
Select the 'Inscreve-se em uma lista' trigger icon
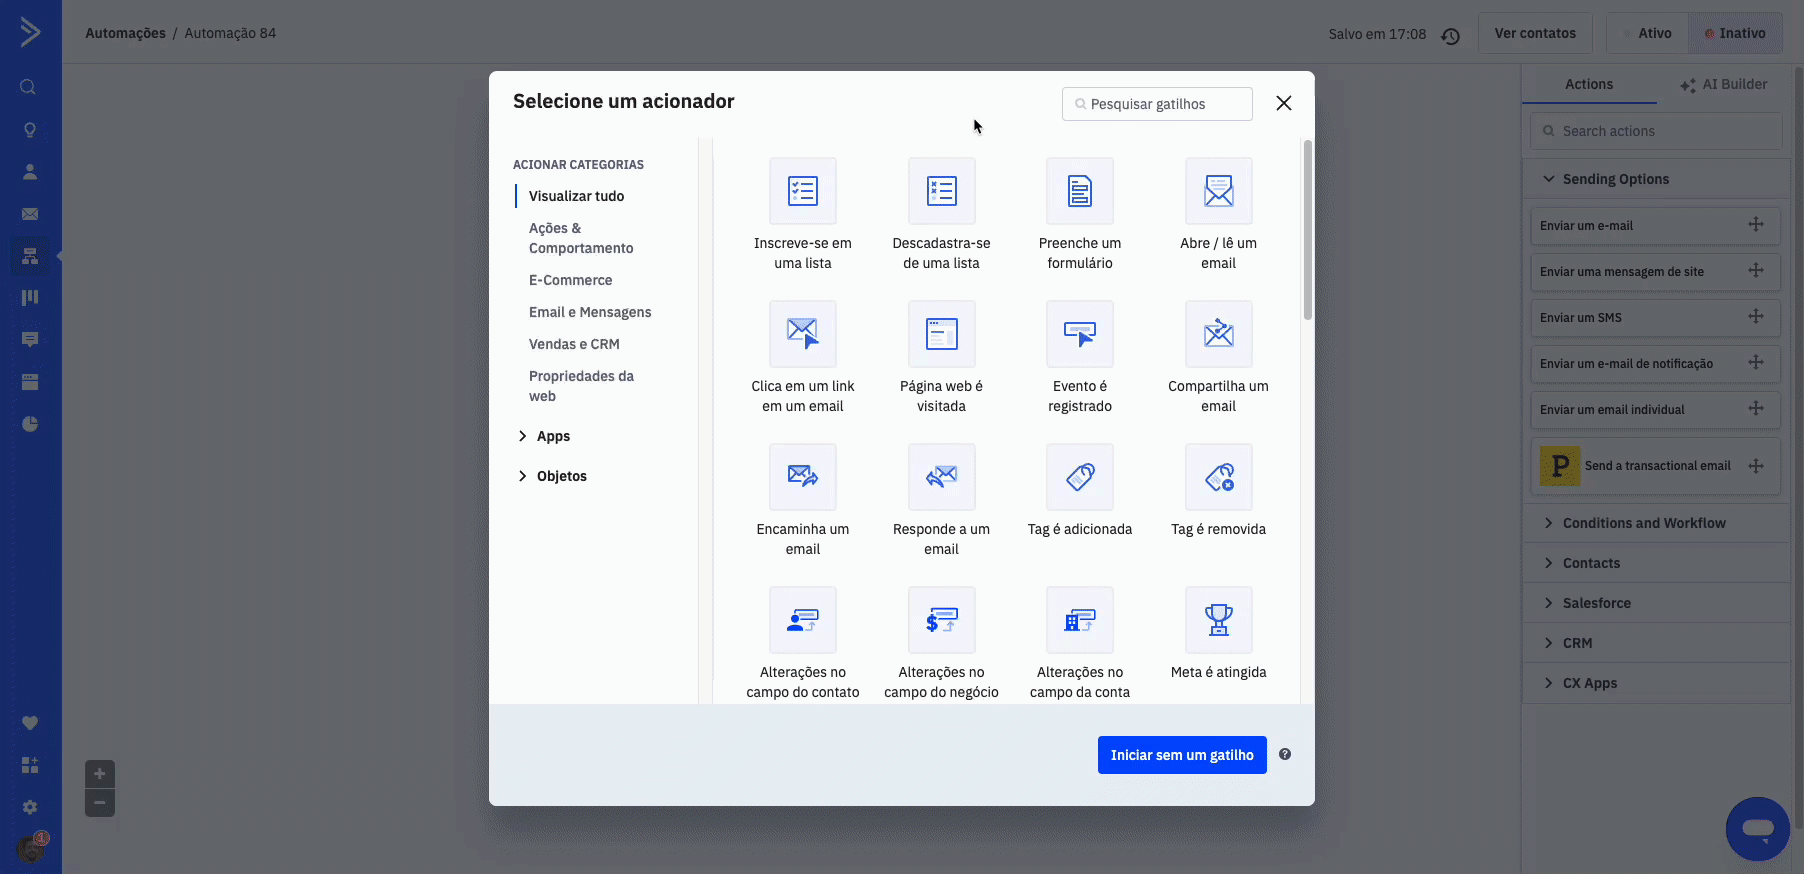coord(802,191)
